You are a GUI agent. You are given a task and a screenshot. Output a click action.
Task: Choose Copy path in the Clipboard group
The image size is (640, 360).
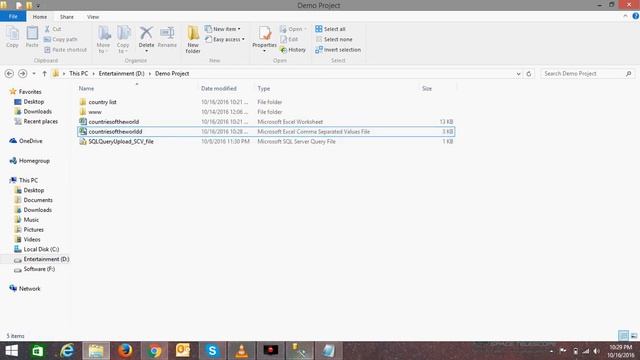tap(60, 39)
